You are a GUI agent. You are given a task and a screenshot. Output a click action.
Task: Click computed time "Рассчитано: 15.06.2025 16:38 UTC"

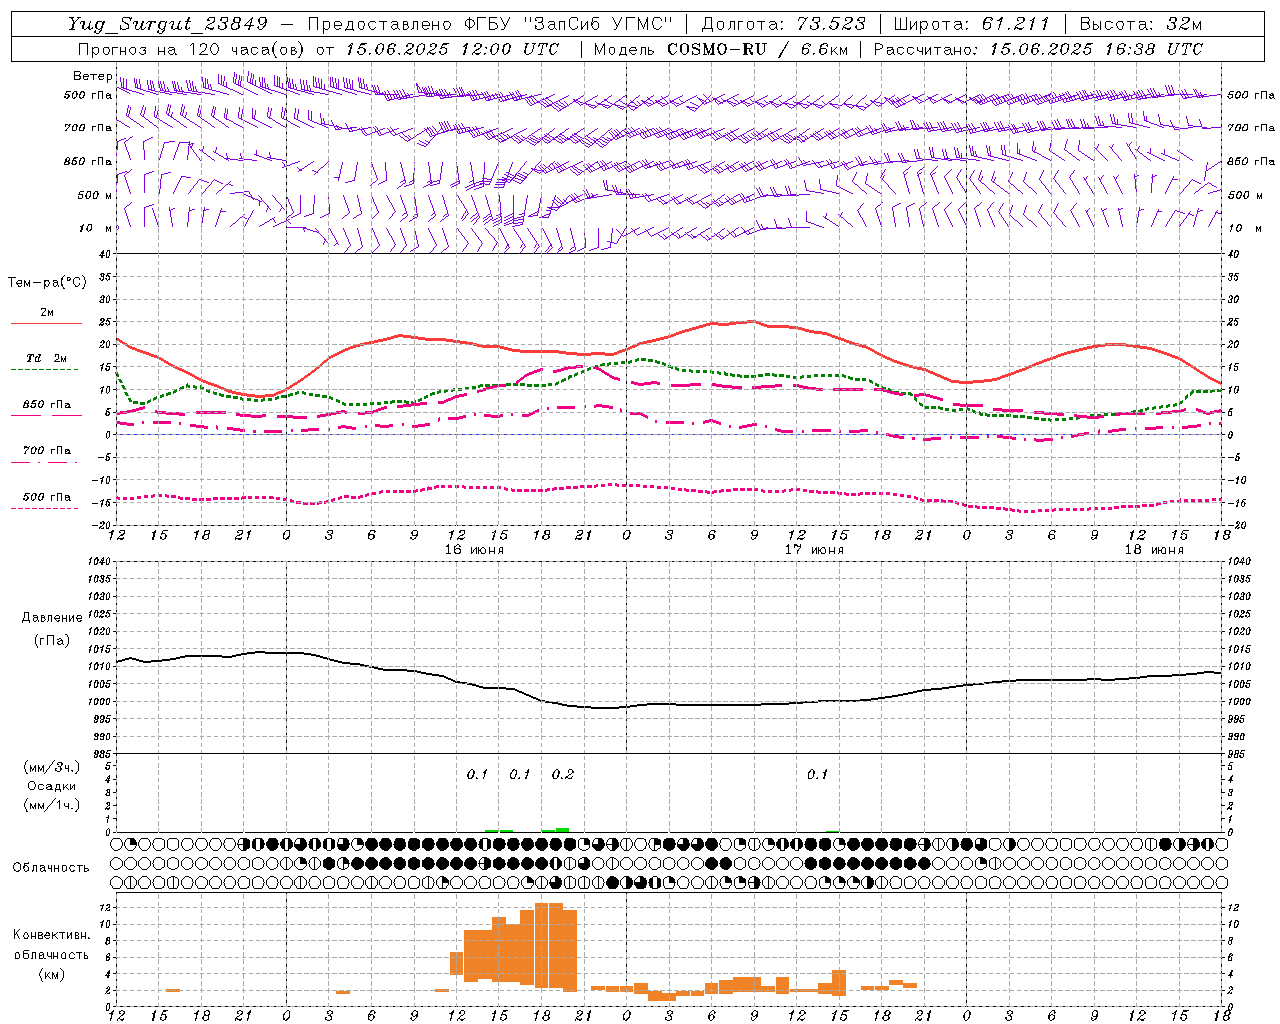(x=1038, y=49)
